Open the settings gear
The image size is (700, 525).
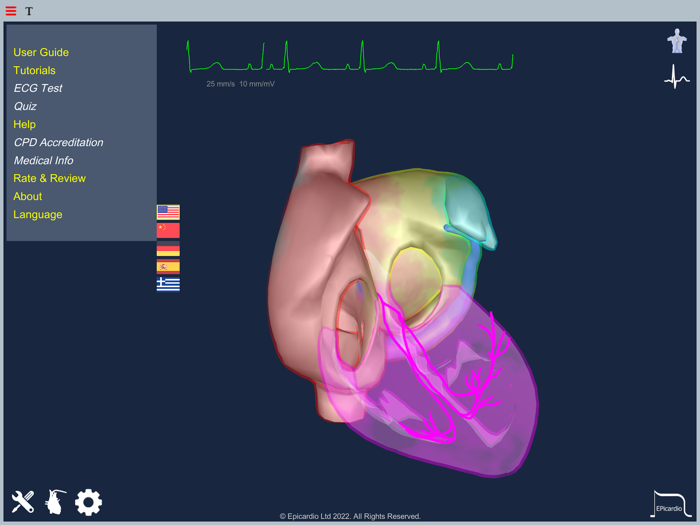88,502
